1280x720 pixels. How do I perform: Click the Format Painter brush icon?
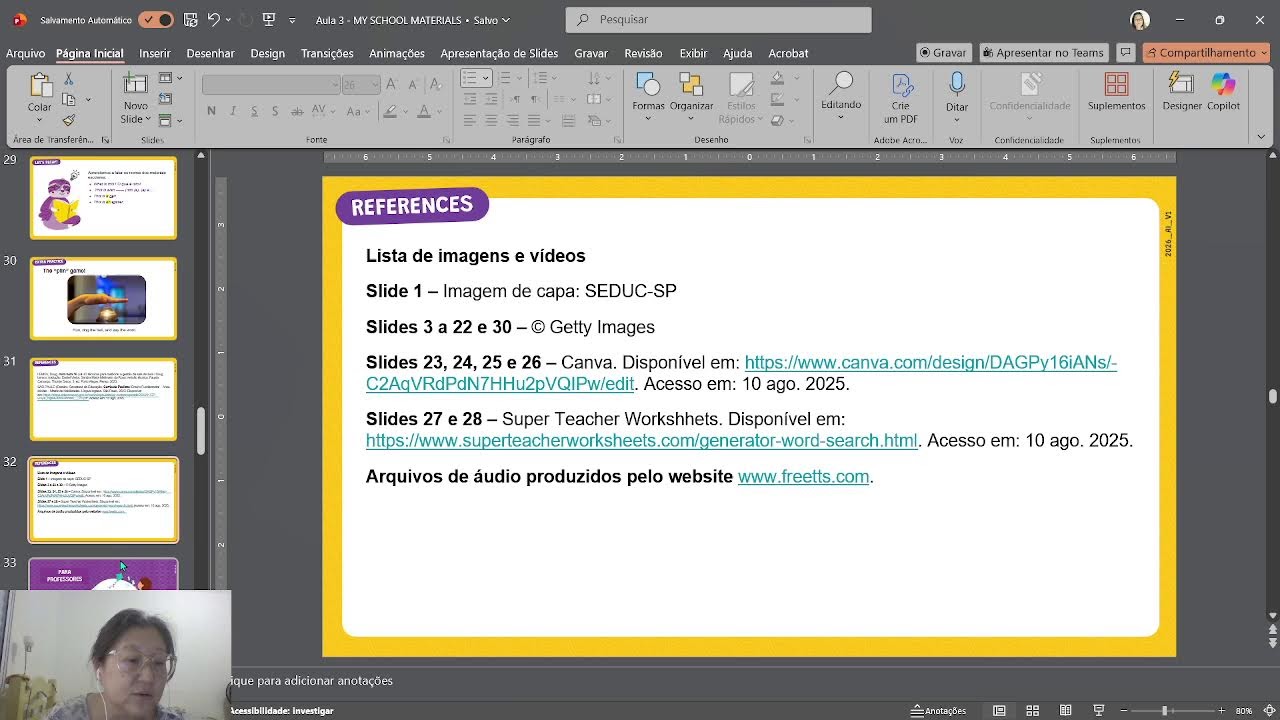[69, 120]
